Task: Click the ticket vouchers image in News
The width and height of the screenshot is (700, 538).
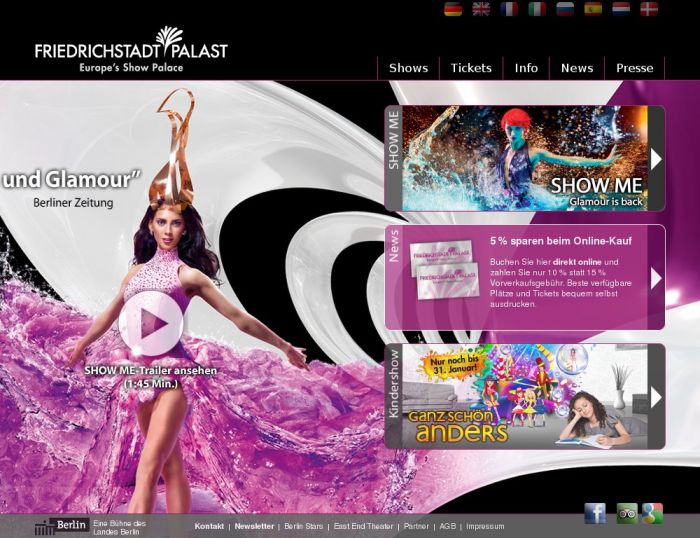Action: 445,270
